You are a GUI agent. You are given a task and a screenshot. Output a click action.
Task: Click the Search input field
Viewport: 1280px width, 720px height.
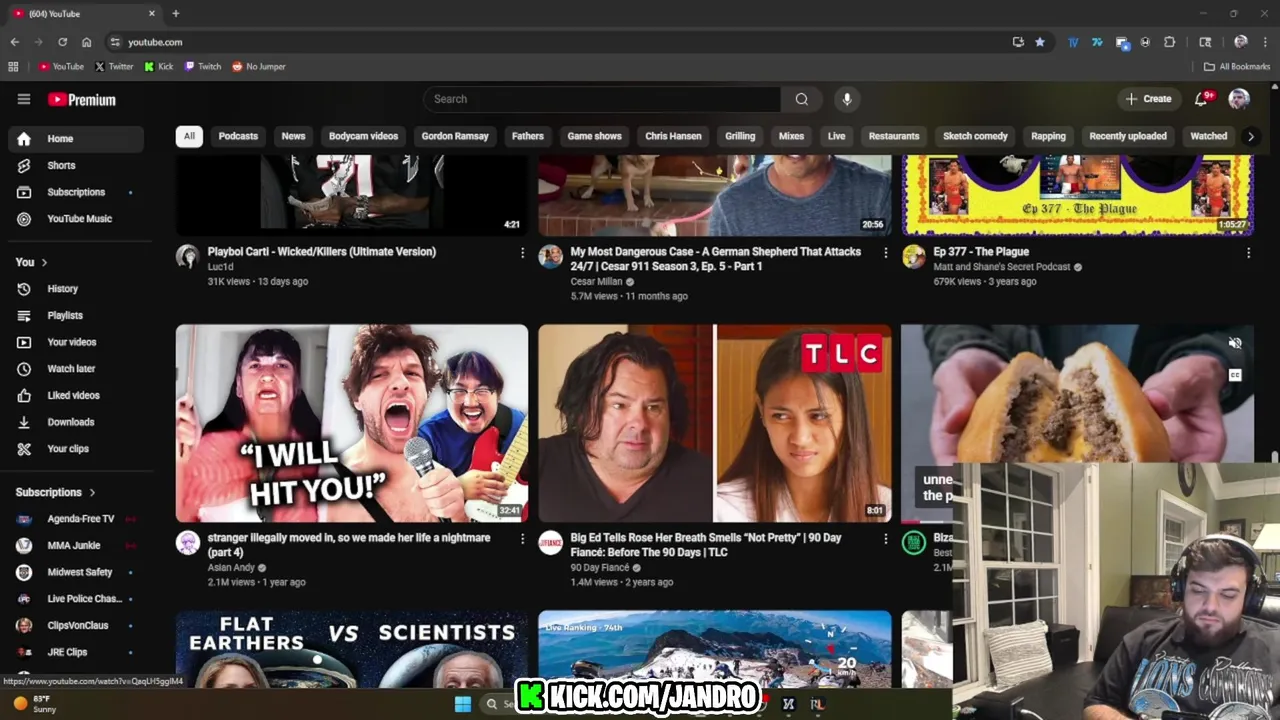pyautogui.click(x=602, y=99)
